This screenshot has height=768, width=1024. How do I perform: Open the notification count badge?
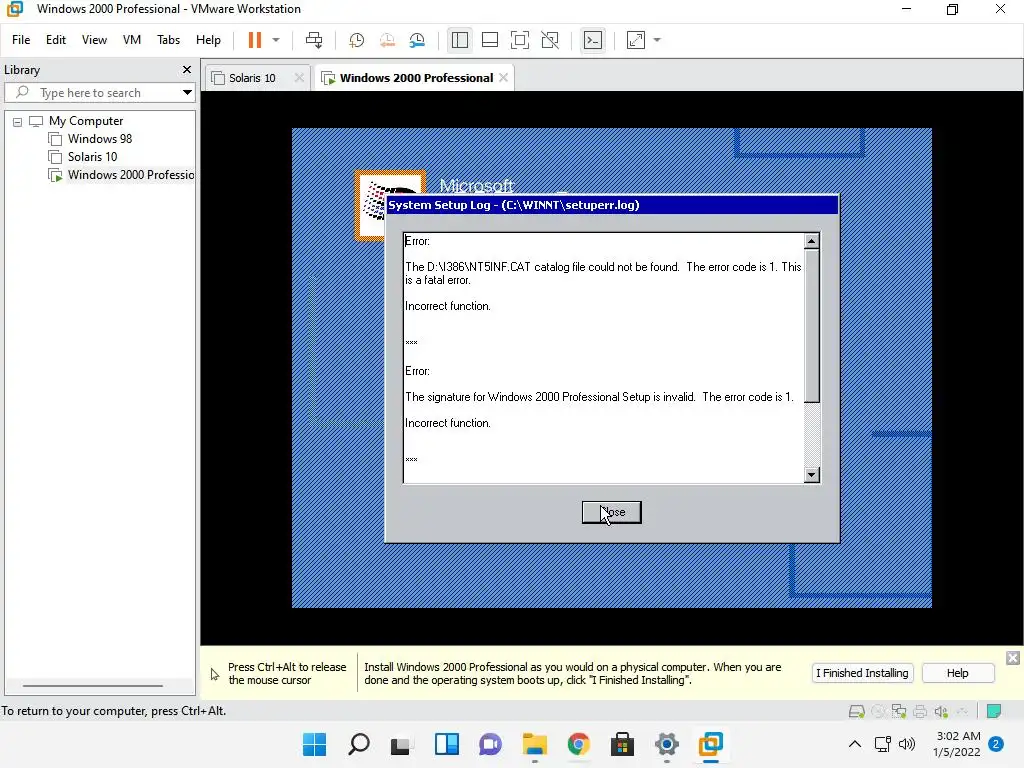pyautogui.click(x=996, y=744)
